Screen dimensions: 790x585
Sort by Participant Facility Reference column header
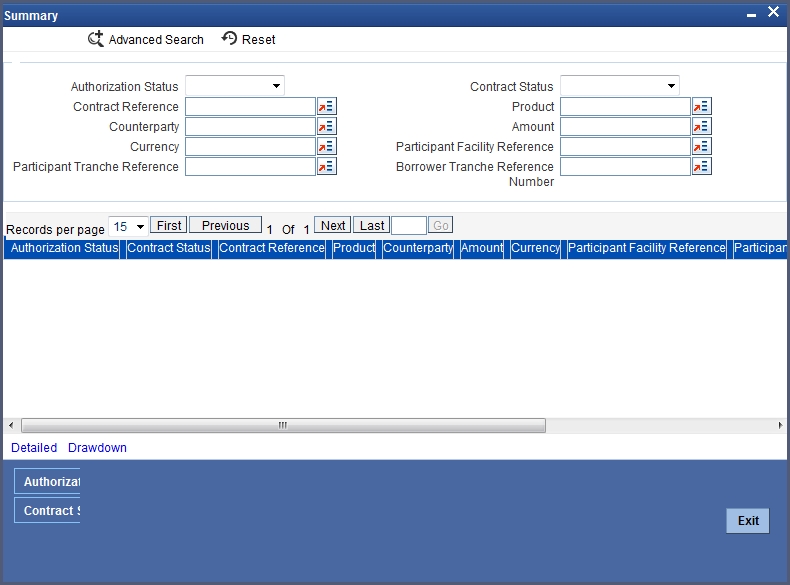647,247
